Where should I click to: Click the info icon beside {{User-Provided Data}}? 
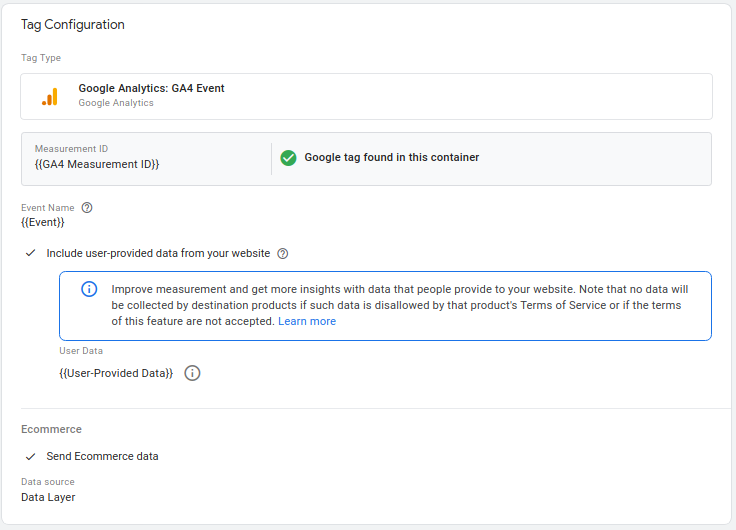point(192,373)
